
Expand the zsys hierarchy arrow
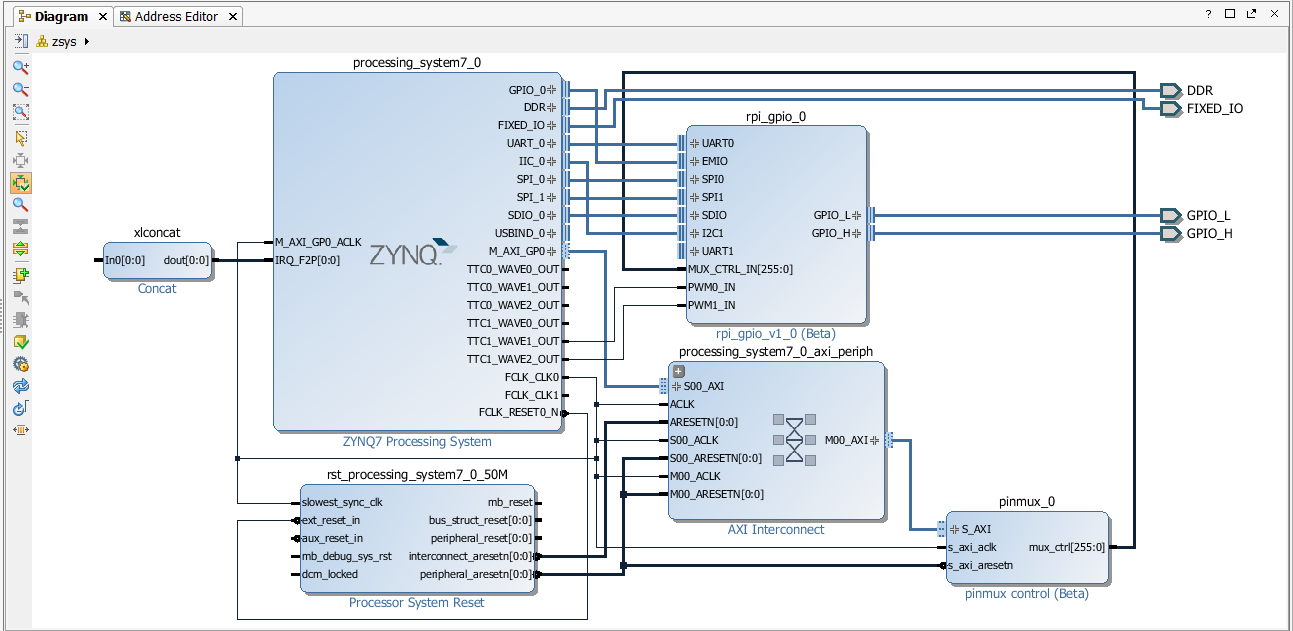click(87, 42)
